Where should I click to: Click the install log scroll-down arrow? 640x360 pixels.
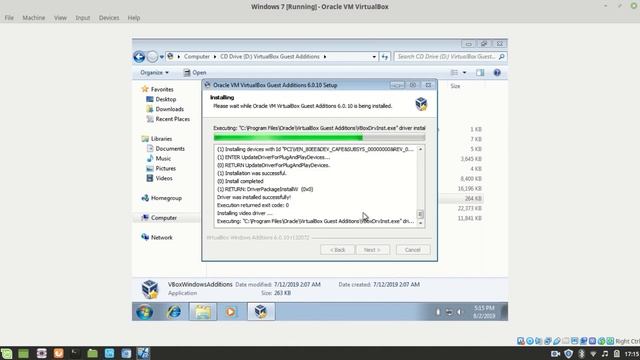(420, 223)
